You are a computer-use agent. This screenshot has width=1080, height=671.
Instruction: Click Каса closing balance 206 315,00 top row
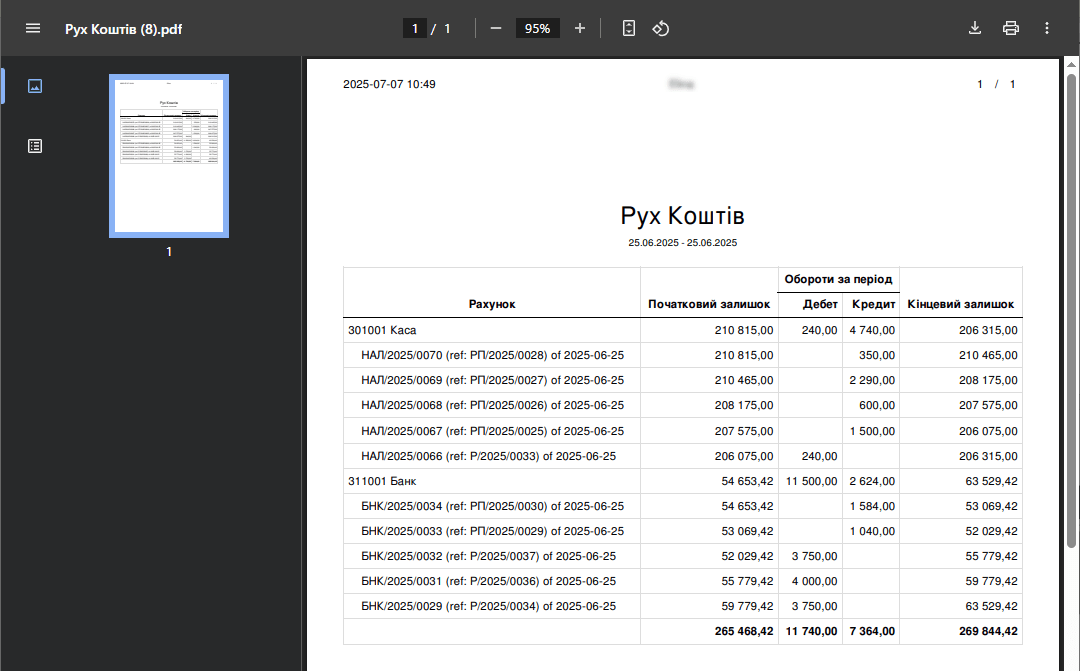click(x=988, y=330)
